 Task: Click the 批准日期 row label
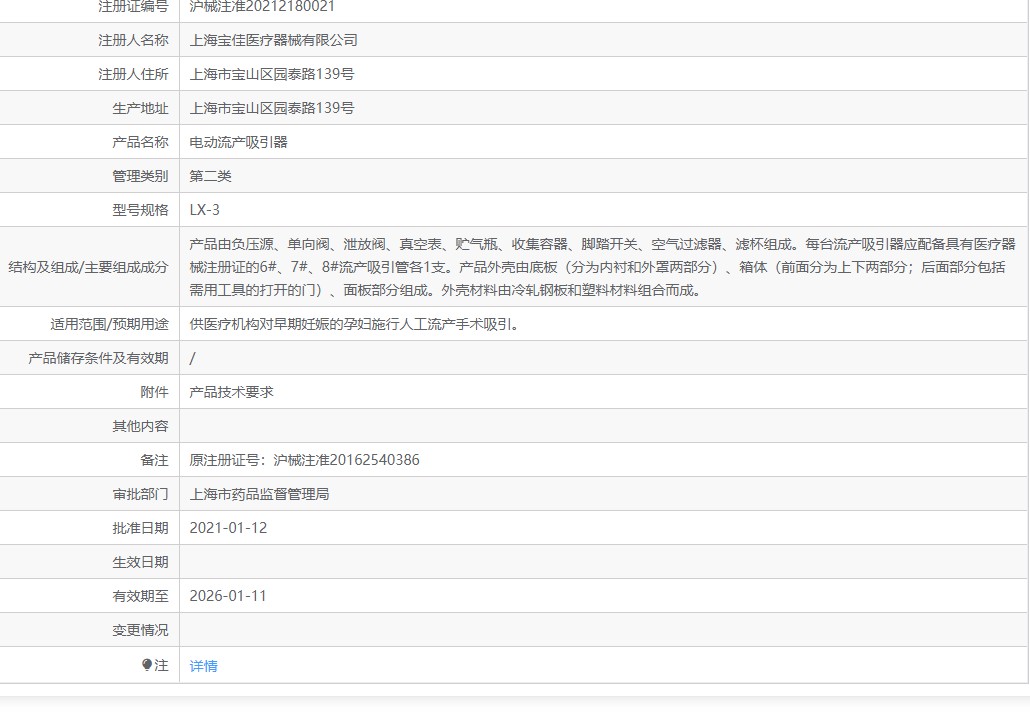[141, 528]
